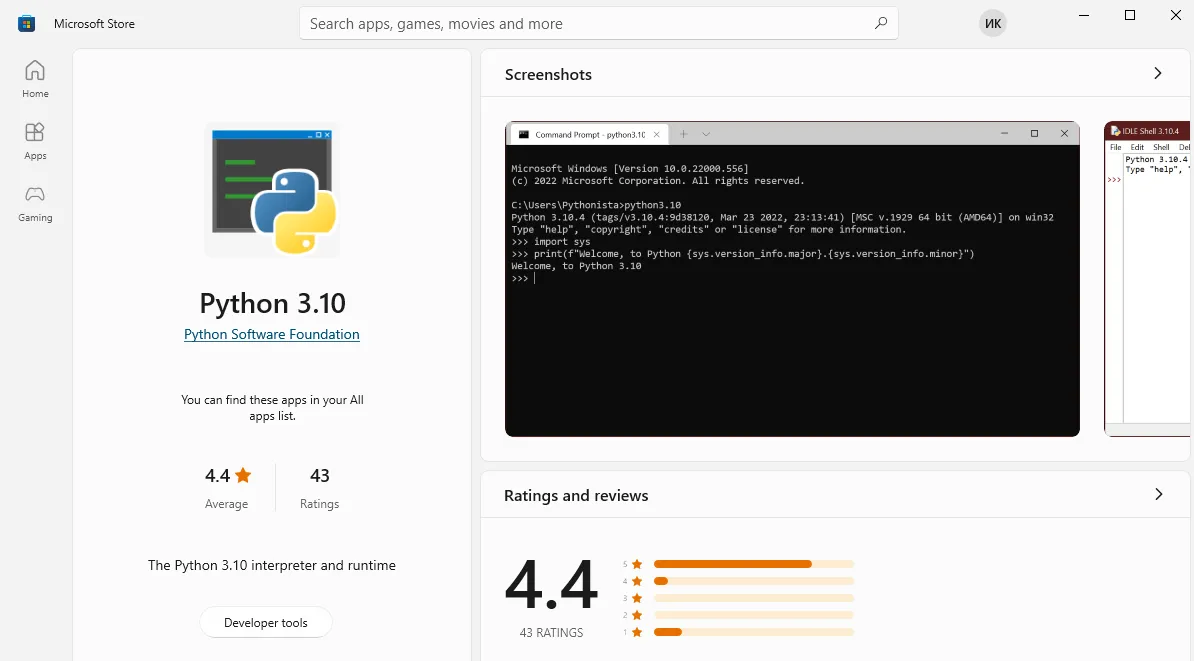Click the 1-star rating bar
The image size is (1194, 661).
(754, 632)
